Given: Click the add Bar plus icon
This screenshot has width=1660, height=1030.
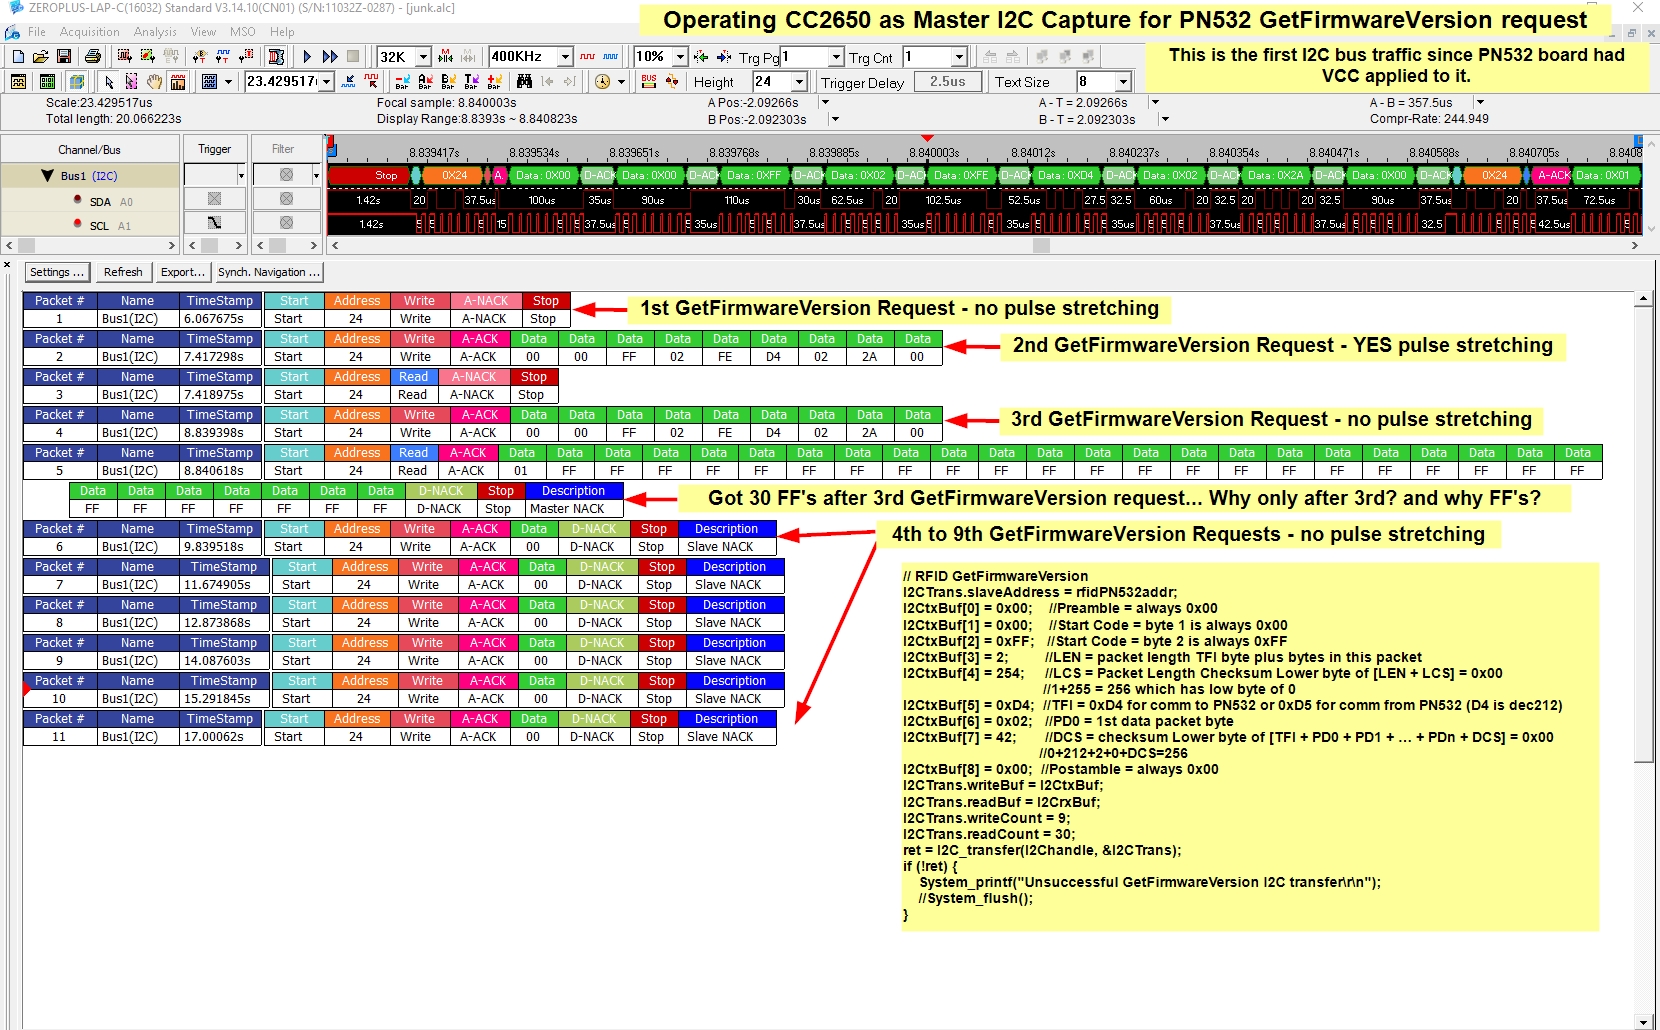Looking at the screenshot, I should [494, 82].
